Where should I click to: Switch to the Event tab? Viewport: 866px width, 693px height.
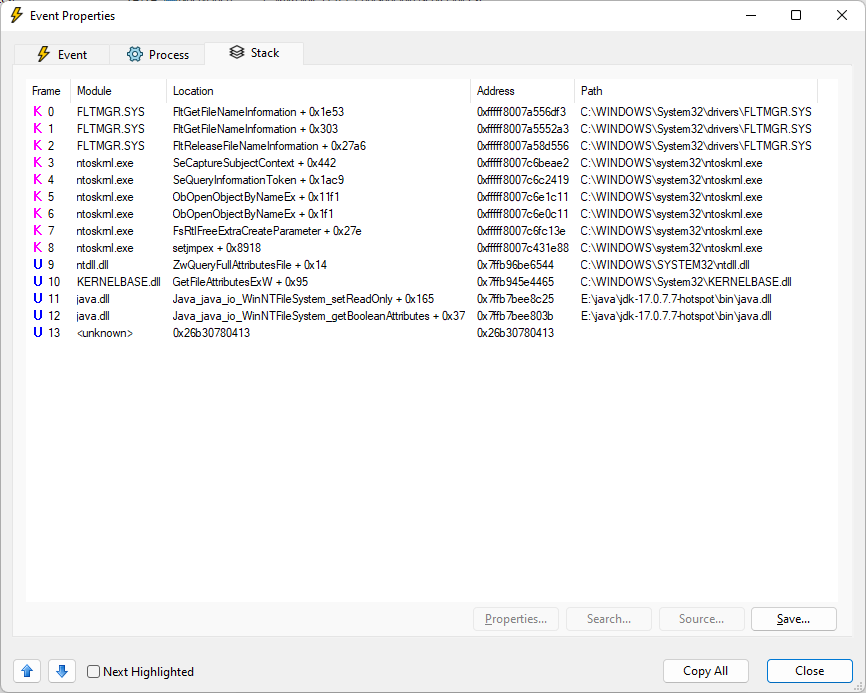pos(61,54)
